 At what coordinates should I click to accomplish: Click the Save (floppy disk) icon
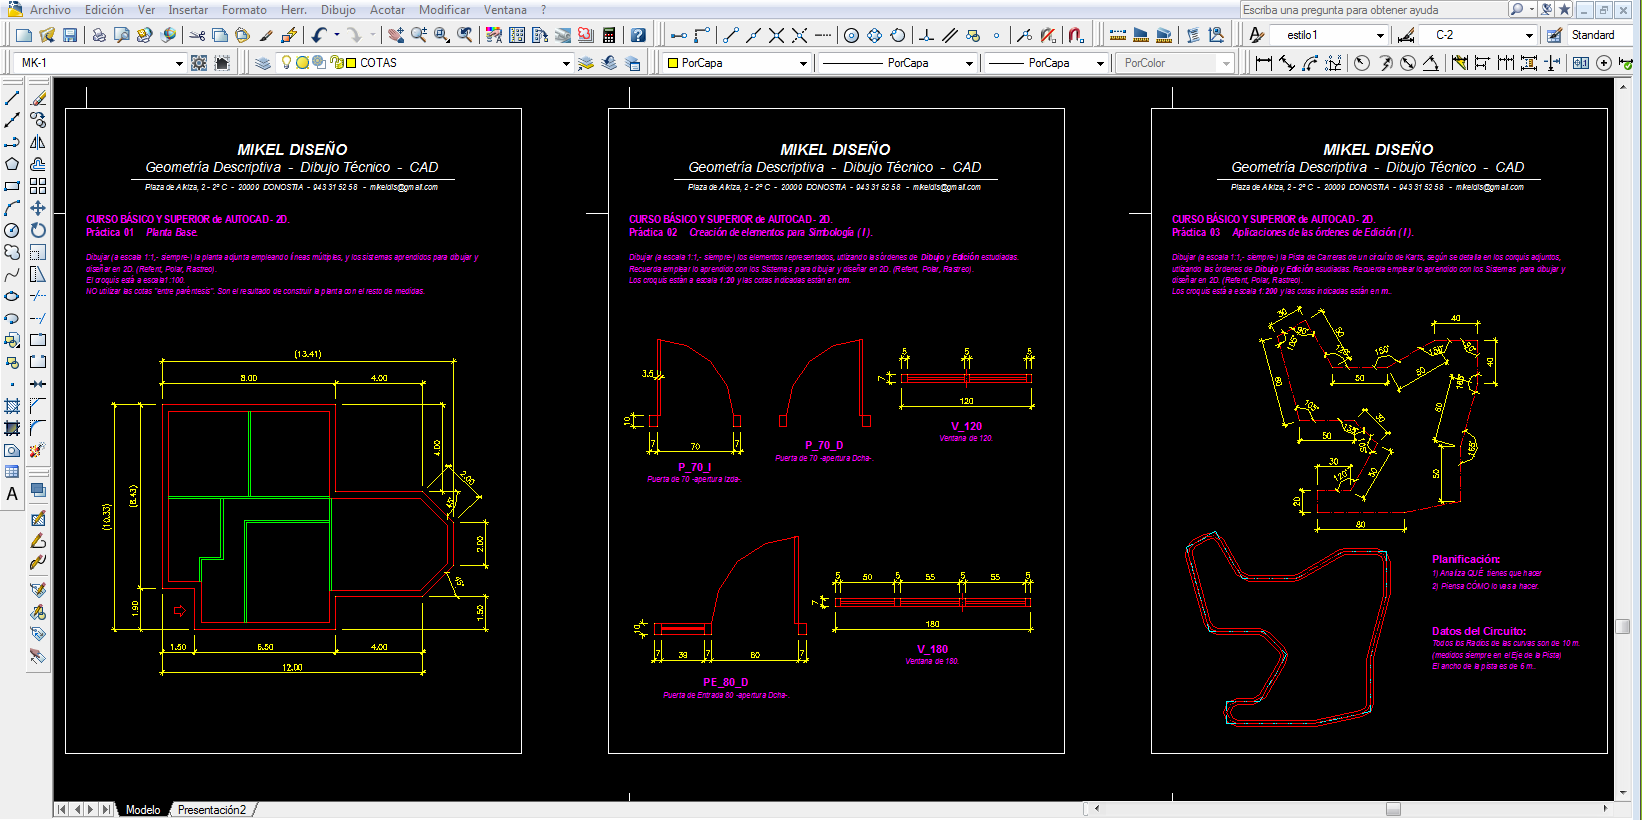click(70, 35)
